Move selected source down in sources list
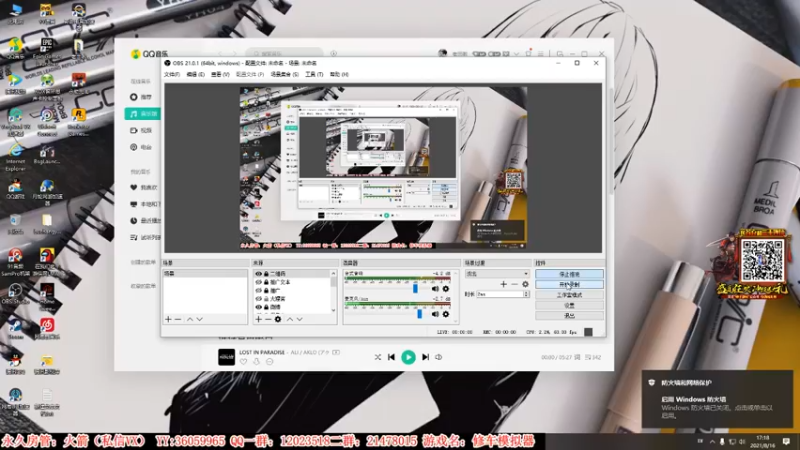This screenshot has height=450, width=800. point(300,319)
